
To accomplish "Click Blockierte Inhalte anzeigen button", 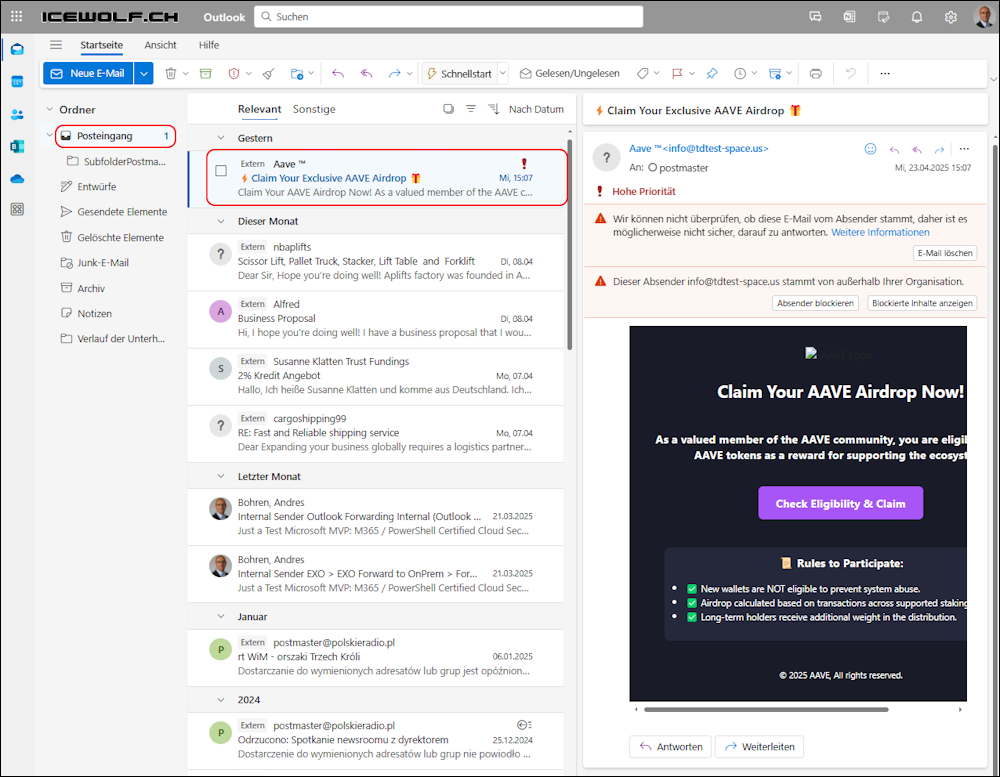I will coord(922,303).
